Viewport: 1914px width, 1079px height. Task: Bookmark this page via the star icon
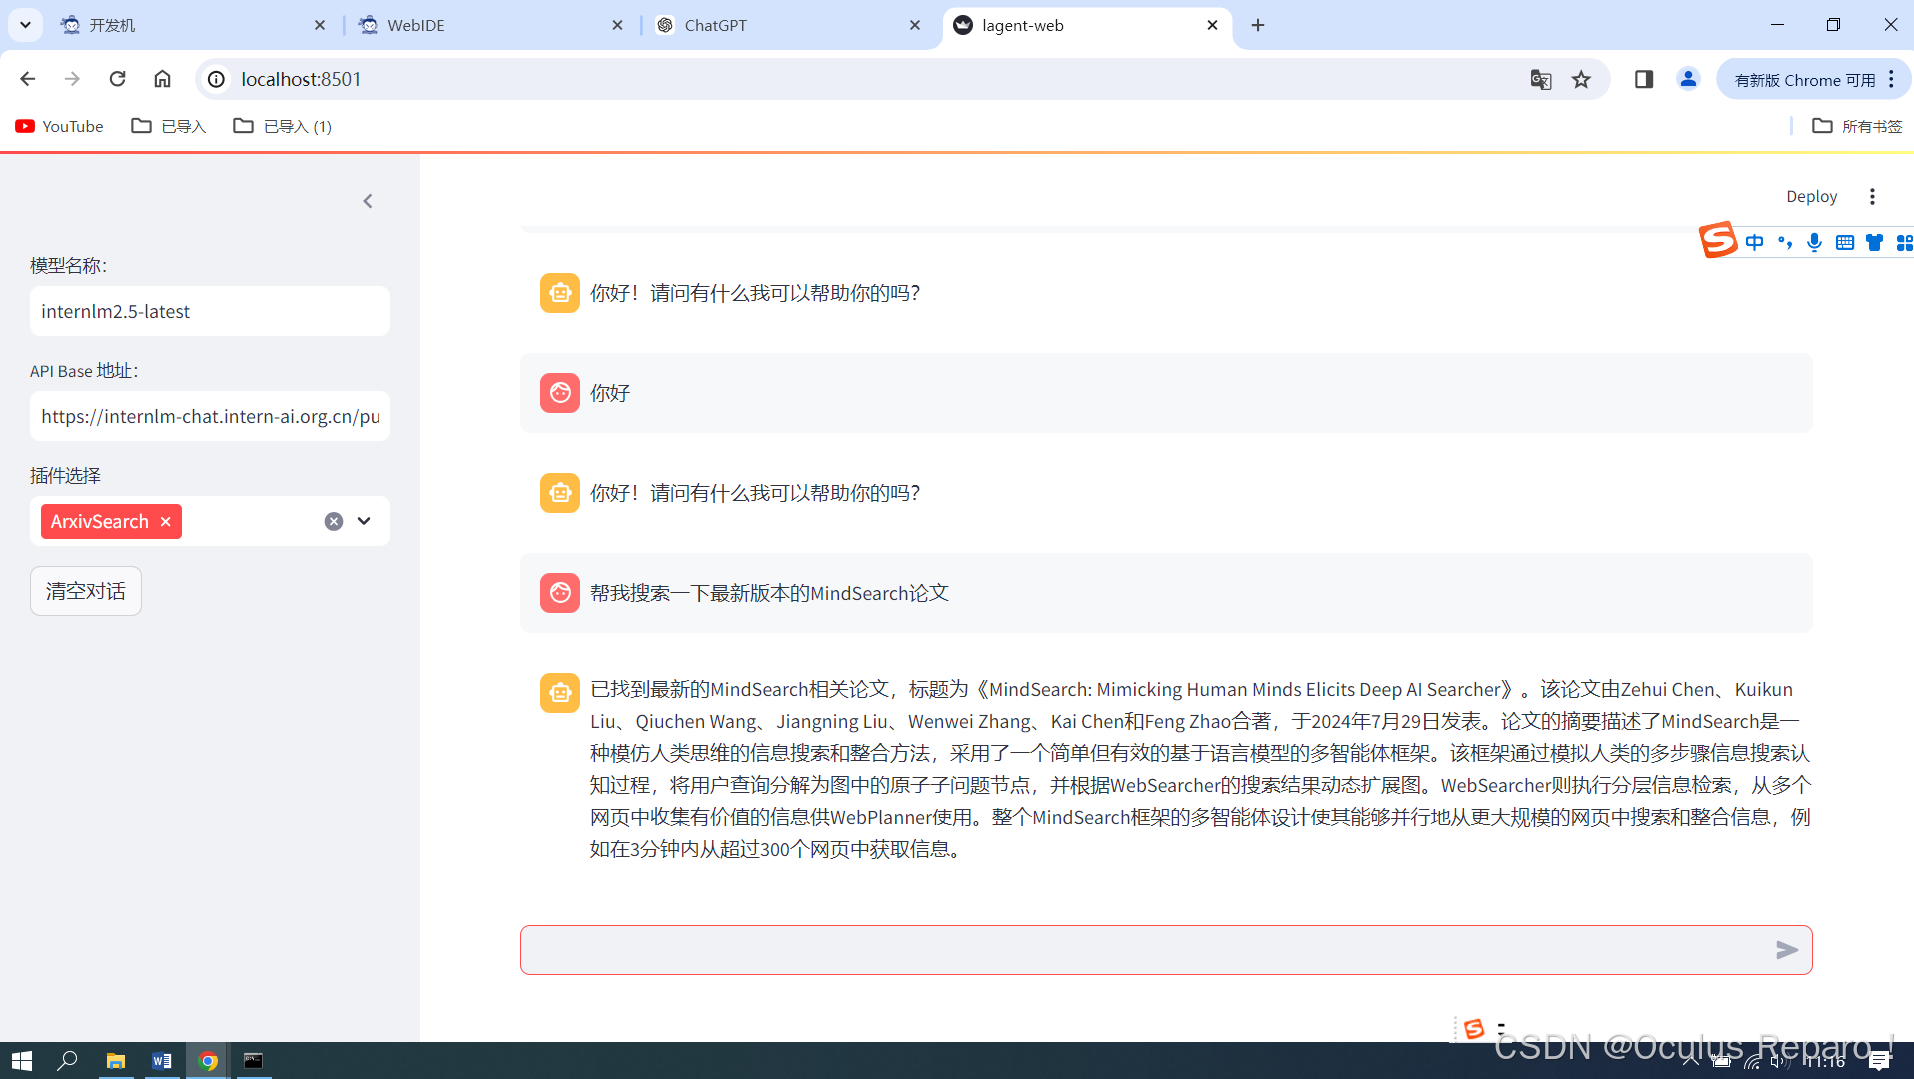click(x=1581, y=79)
